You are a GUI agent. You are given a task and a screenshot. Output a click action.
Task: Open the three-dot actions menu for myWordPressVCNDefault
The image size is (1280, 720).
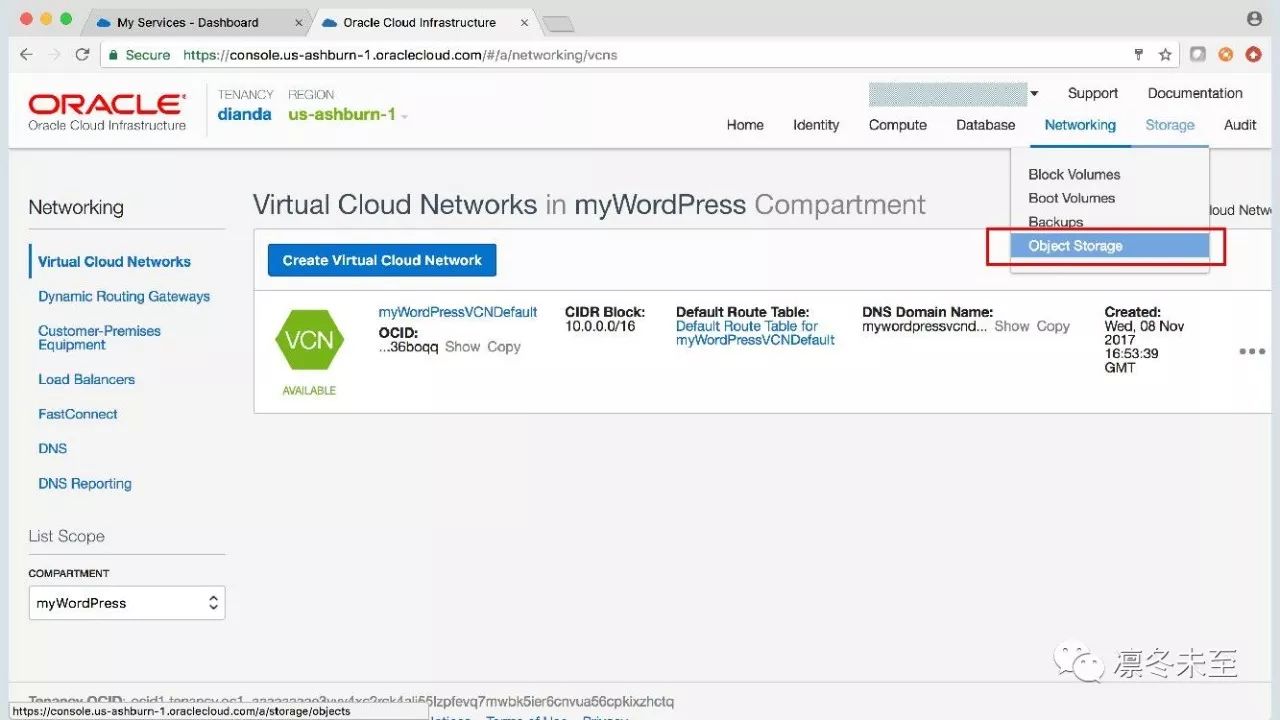(1252, 352)
